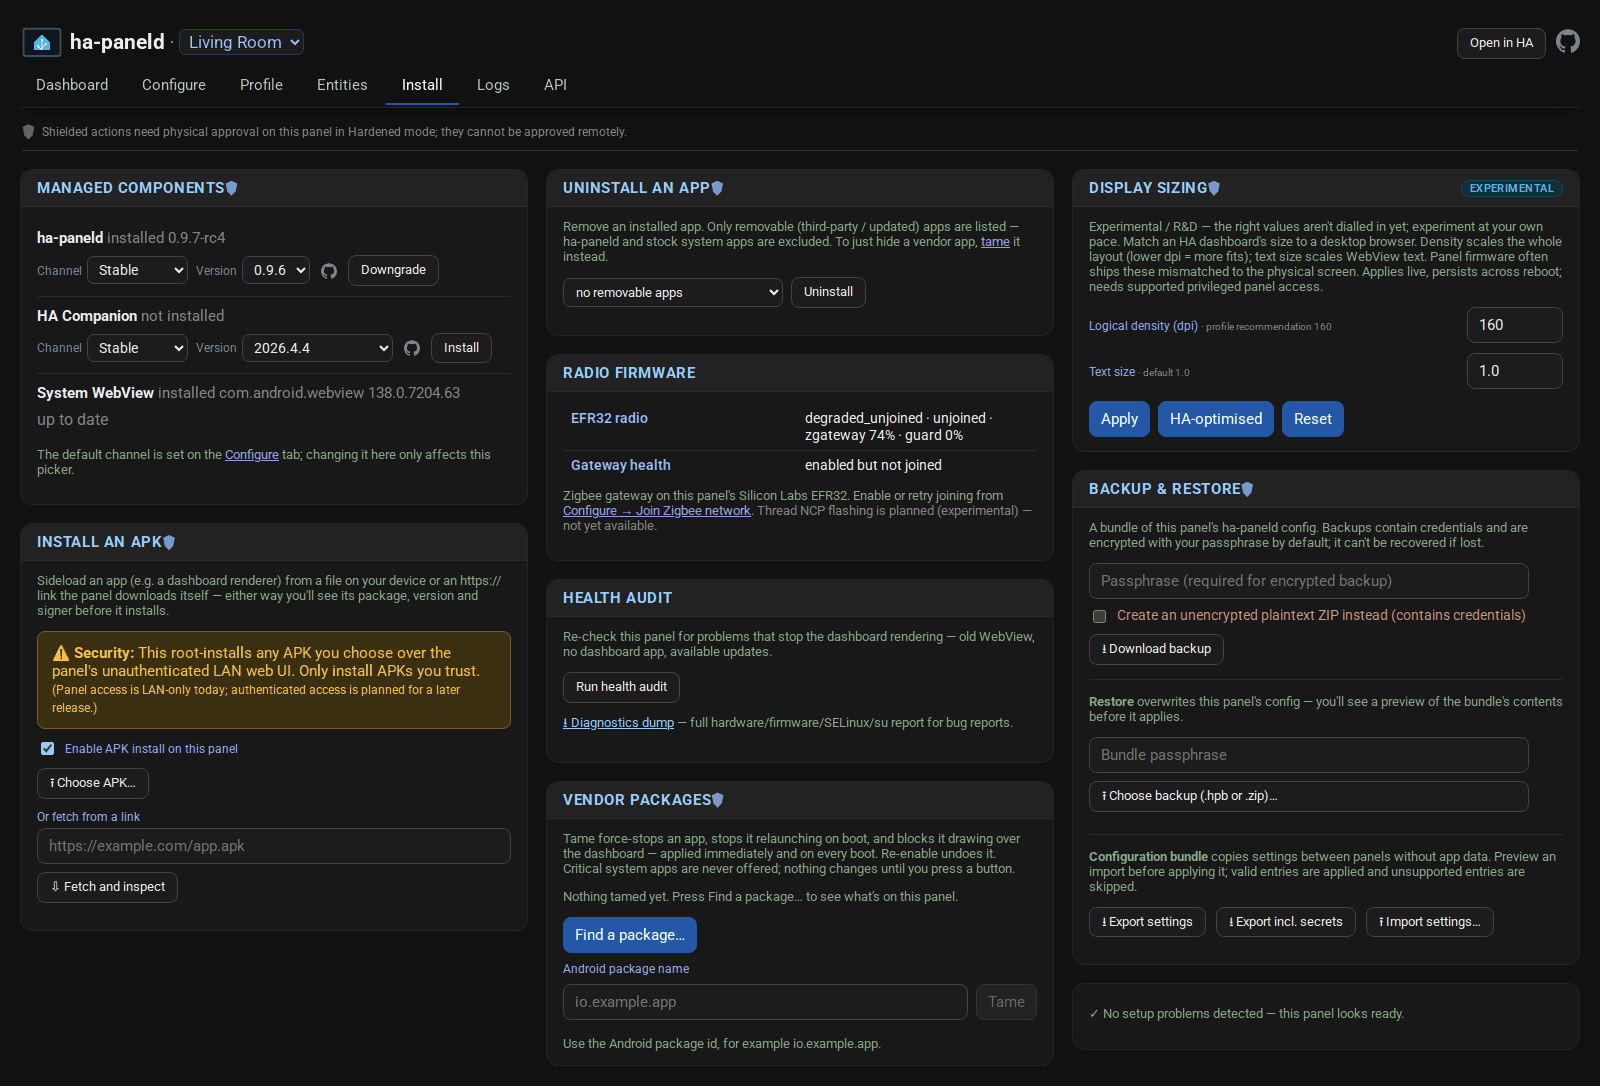1600x1086 pixels.
Task: Open GitHub icon in ha-paneld version row
Action: coord(329,271)
